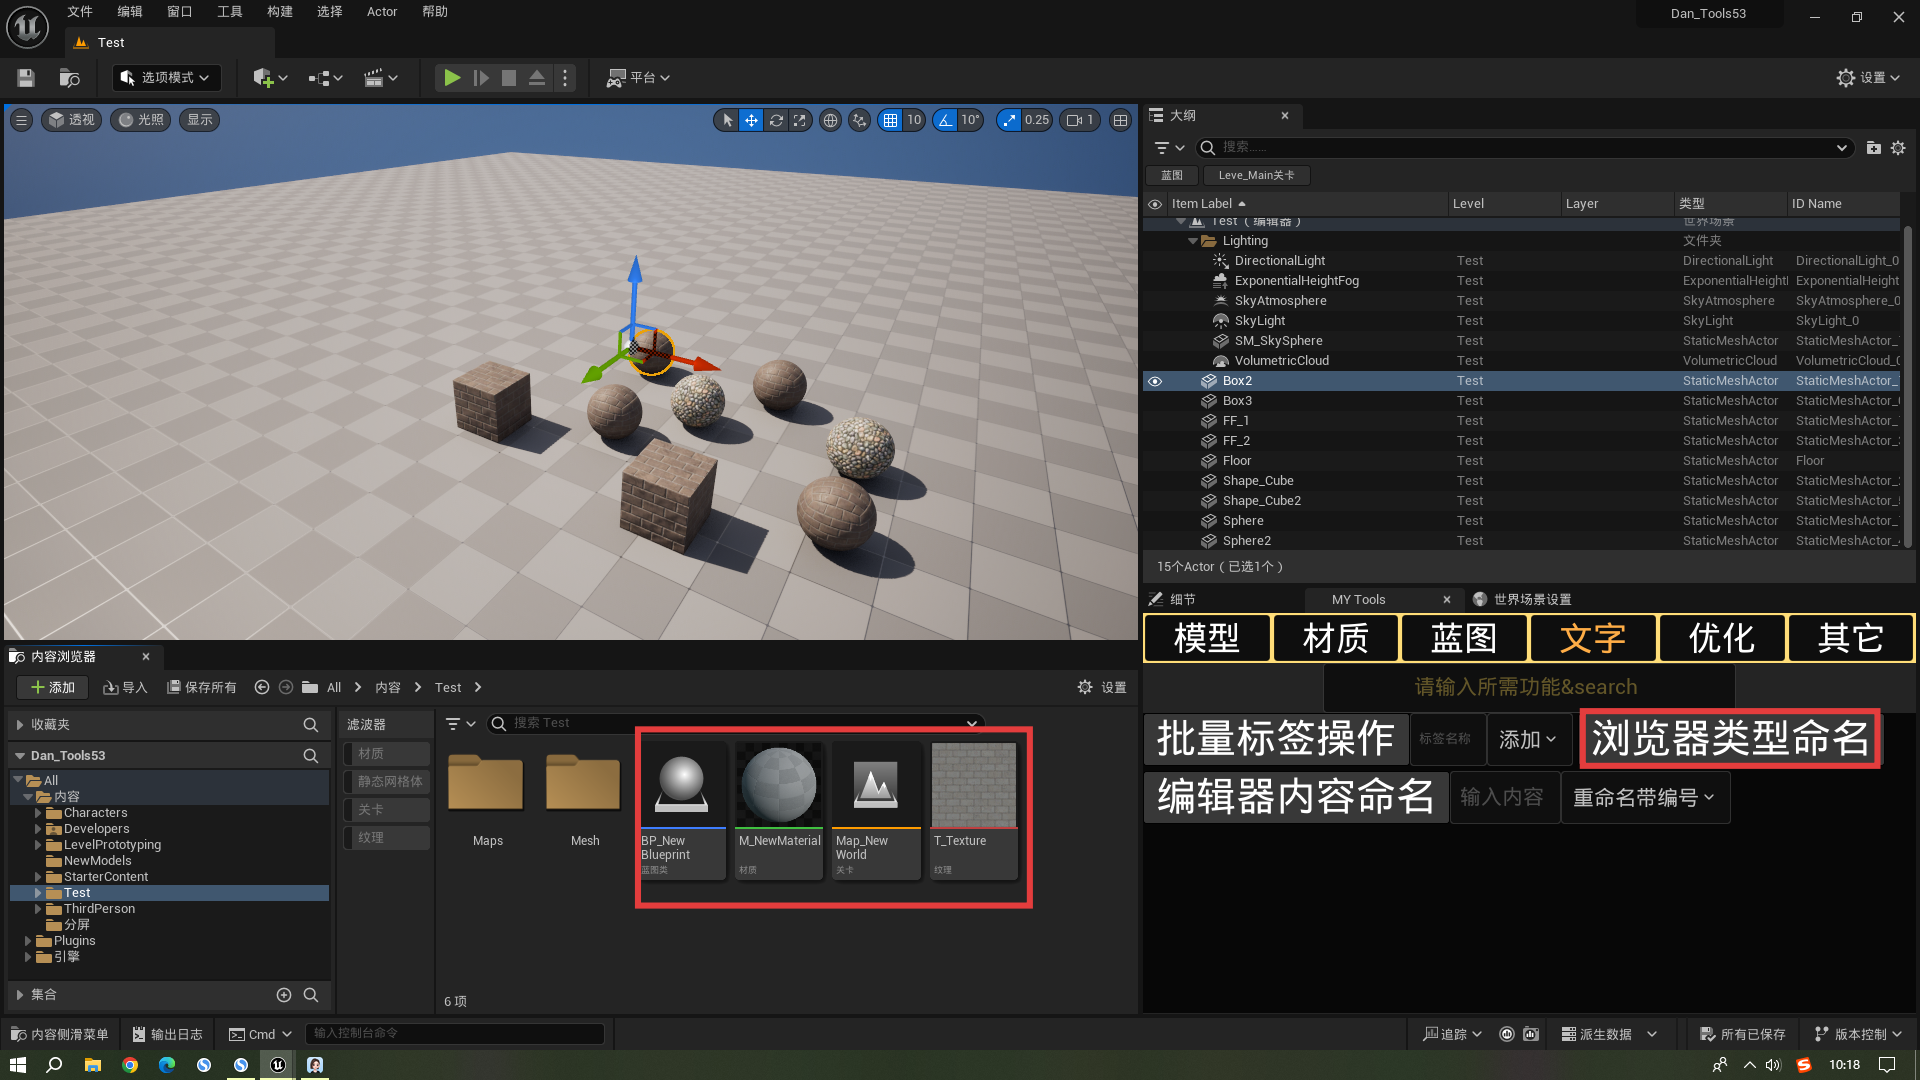Enable the 静态网格体 filter
The width and height of the screenshot is (1920, 1080).
[387, 782]
